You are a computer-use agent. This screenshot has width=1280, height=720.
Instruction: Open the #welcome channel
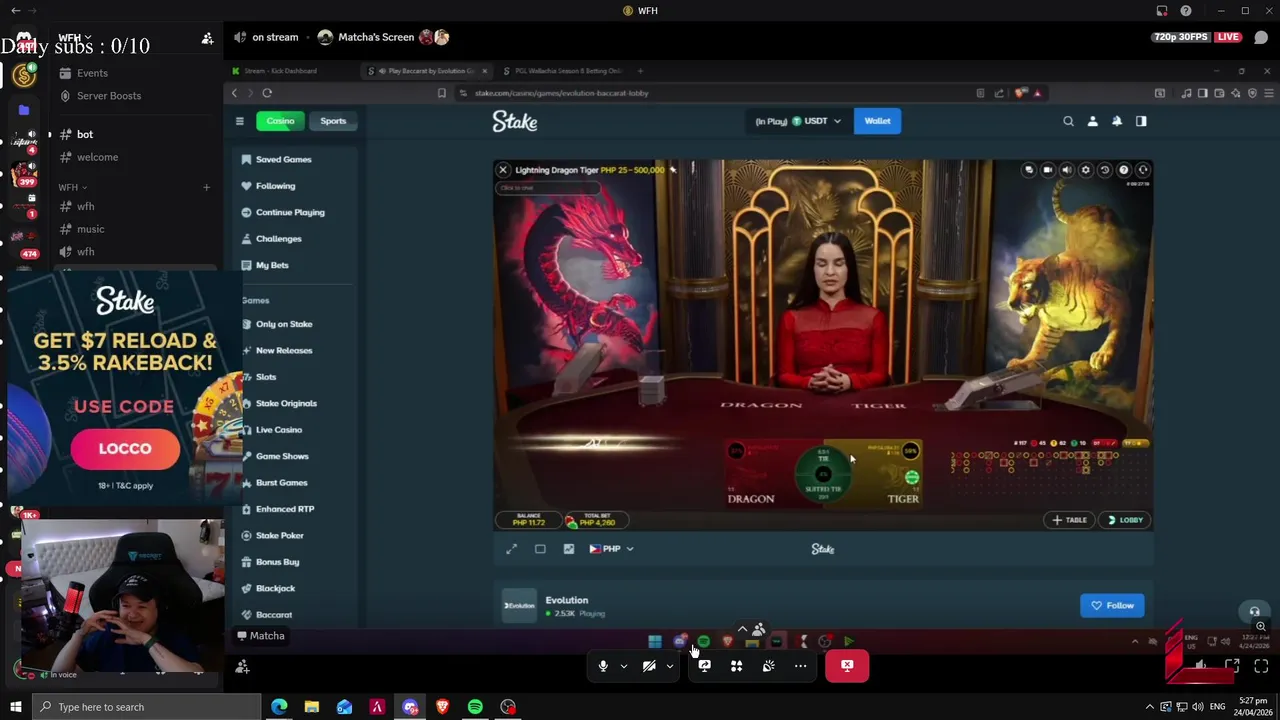pyautogui.click(x=97, y=157)
